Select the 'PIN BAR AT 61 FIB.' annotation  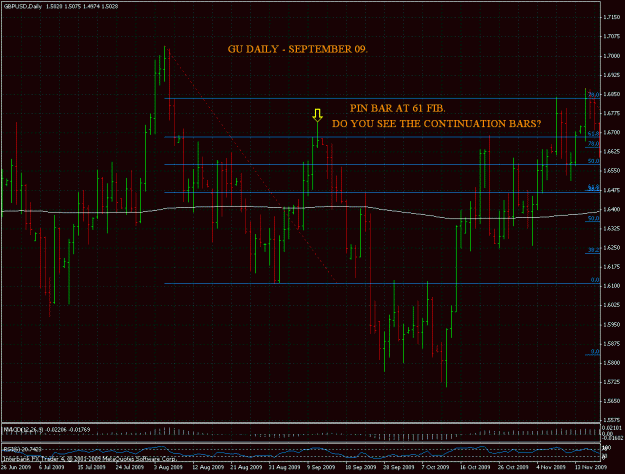398,108
